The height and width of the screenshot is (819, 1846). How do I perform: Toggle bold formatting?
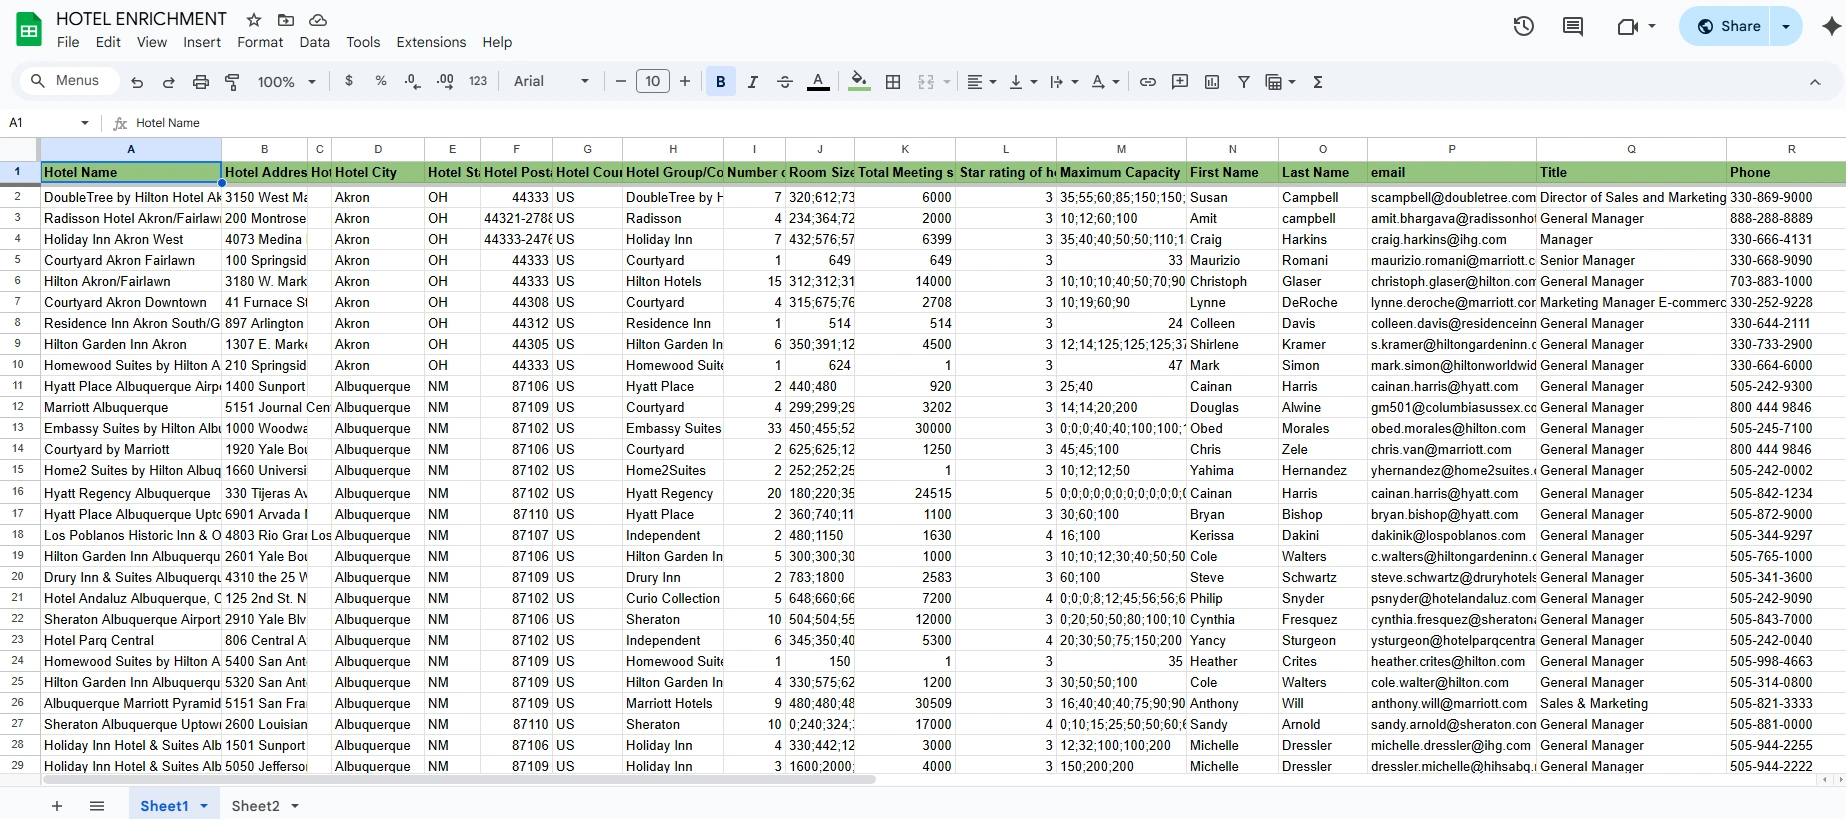tap(721, 82)
